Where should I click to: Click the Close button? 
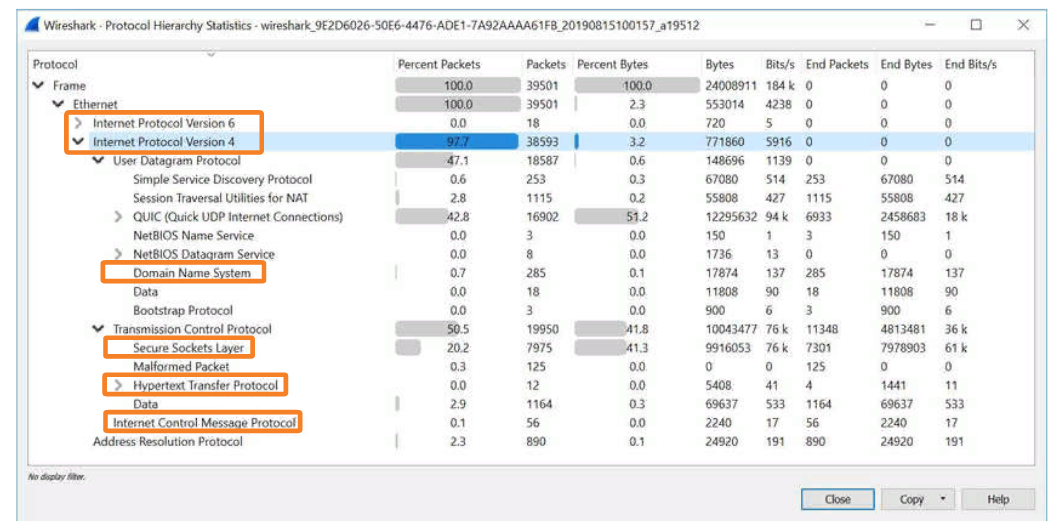point(837,499)
